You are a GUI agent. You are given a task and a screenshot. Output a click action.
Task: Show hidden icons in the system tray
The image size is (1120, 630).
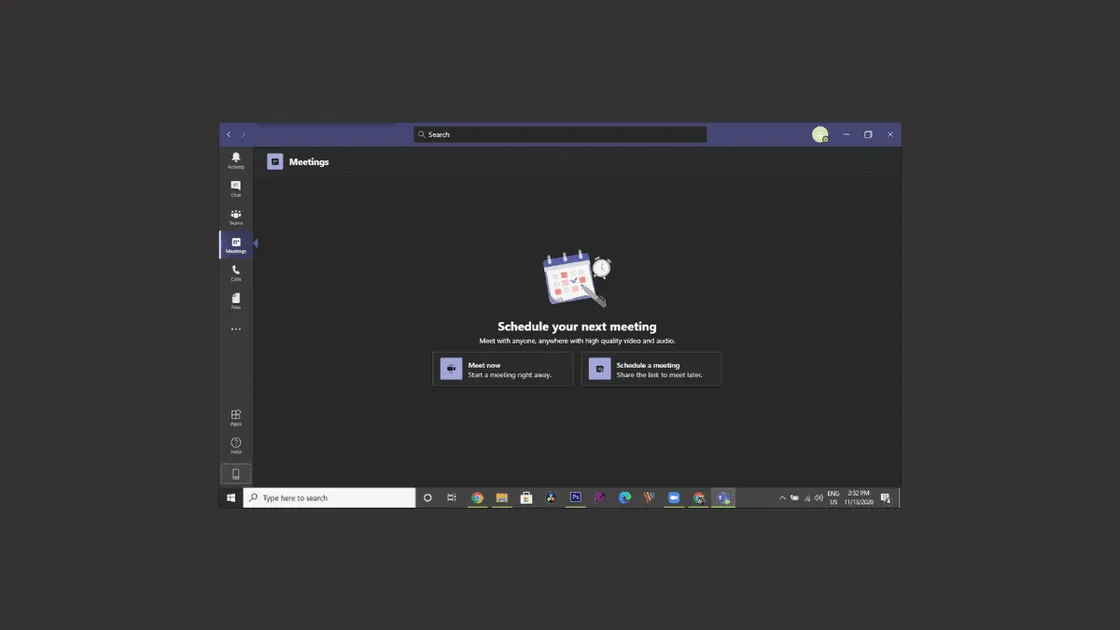(782, 497)
